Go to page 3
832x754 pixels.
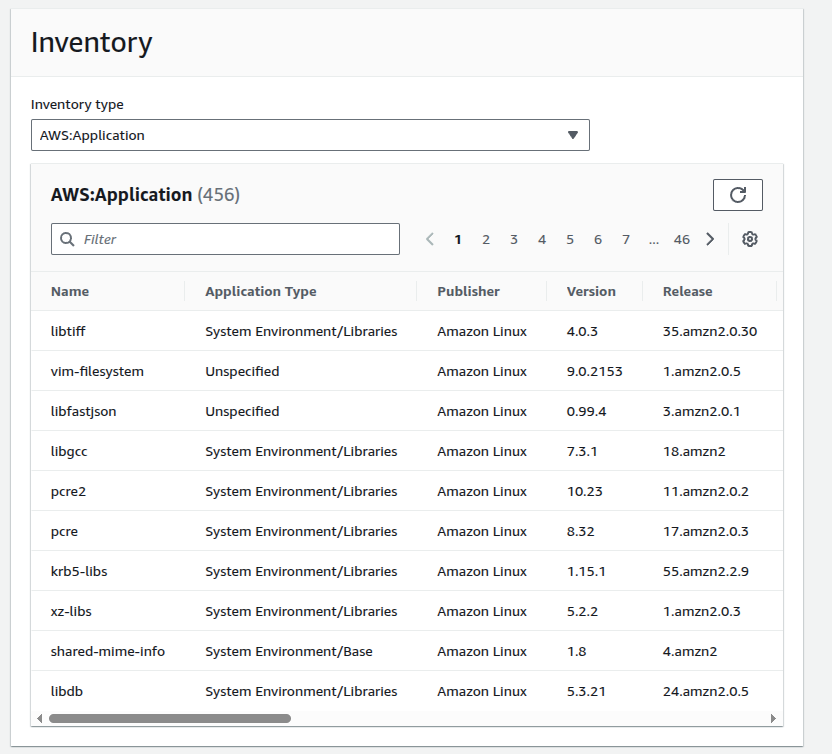click(x=514, y=240)
